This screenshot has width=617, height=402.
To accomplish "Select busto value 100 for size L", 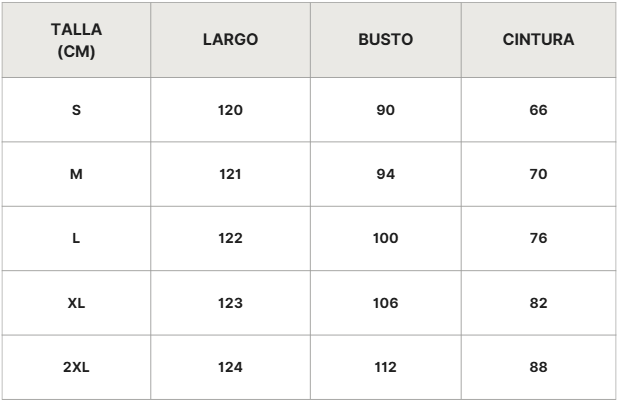I will click(386, 238).
